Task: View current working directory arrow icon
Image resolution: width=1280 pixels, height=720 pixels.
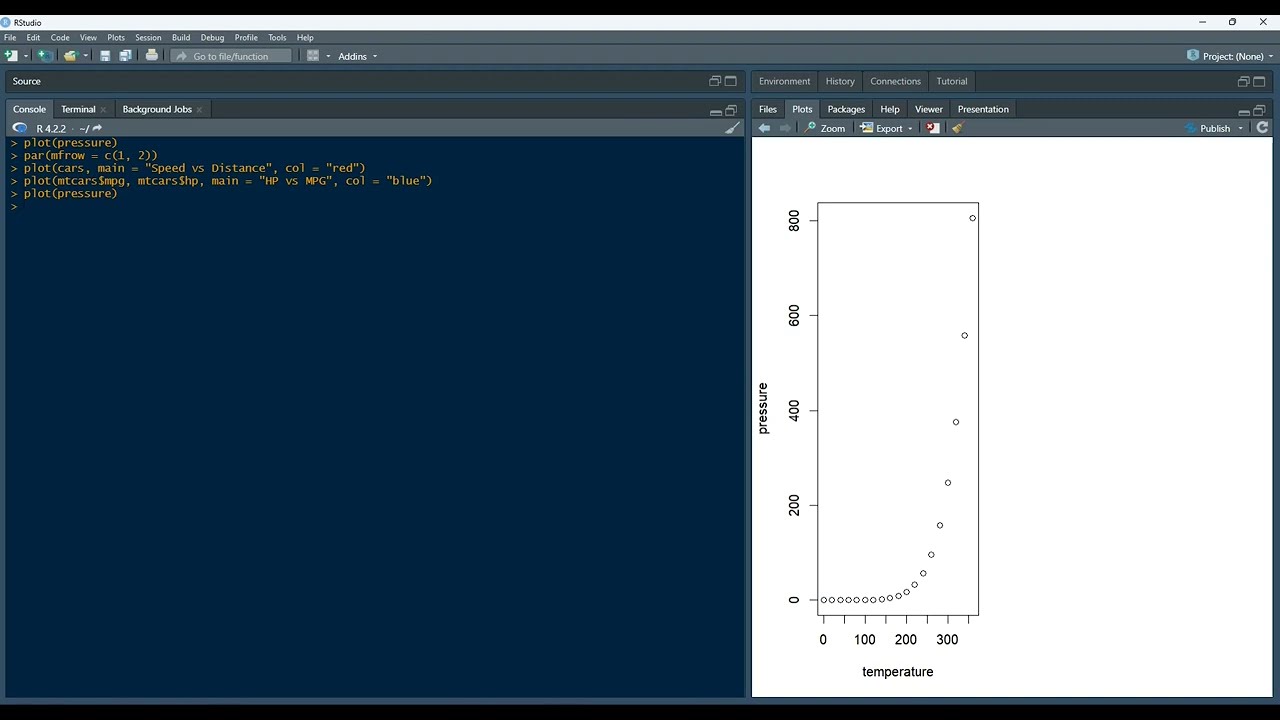Action: click(x=97, y=128)
